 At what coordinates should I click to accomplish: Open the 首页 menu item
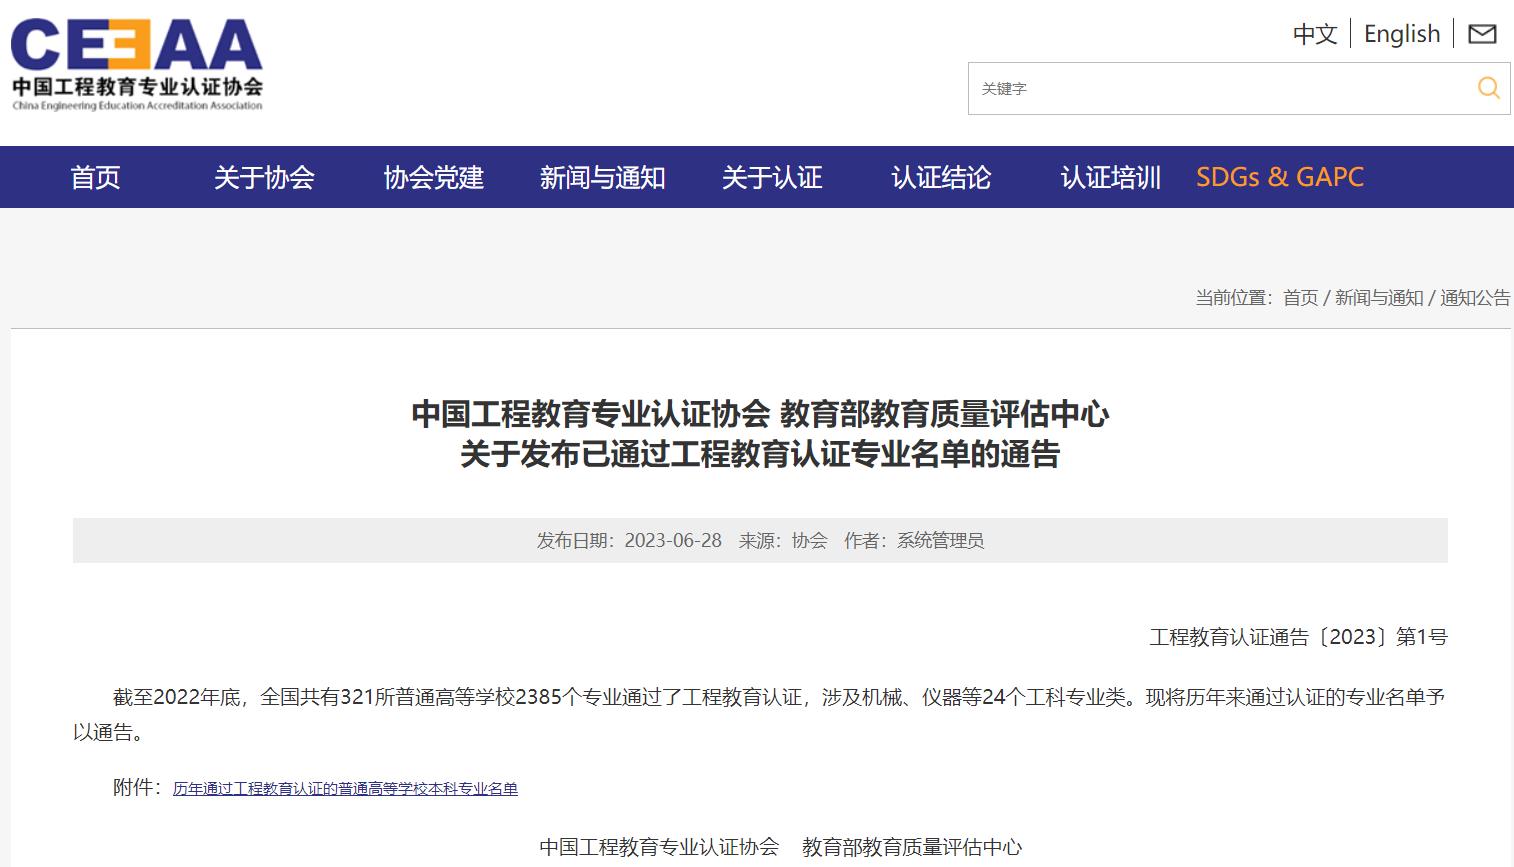pos(95,177)
